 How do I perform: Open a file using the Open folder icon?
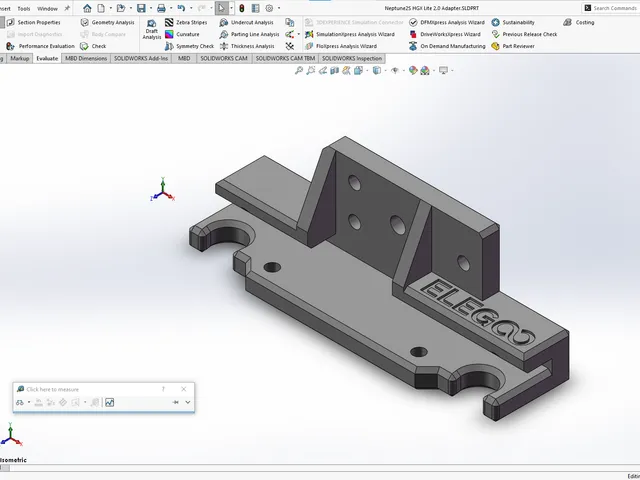(x=120, y=8)
